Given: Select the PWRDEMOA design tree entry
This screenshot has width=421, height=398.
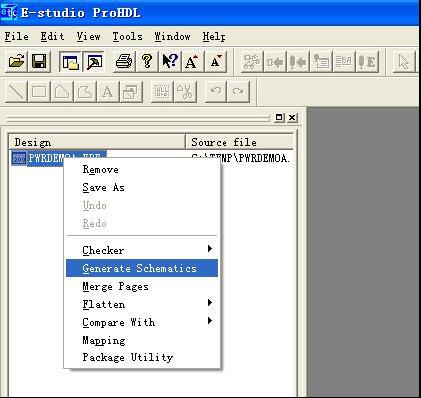Looking at the screenshot, I should [x=59, y=158].
